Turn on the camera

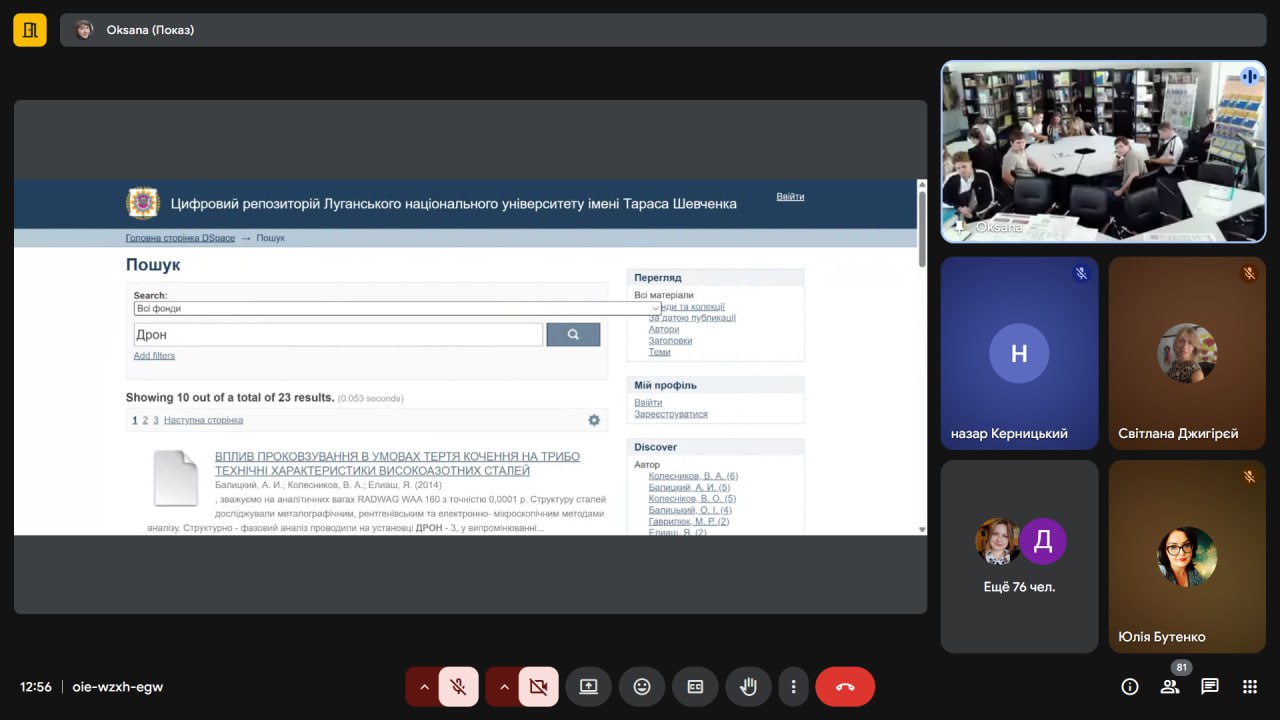click(x=538, y=687)
